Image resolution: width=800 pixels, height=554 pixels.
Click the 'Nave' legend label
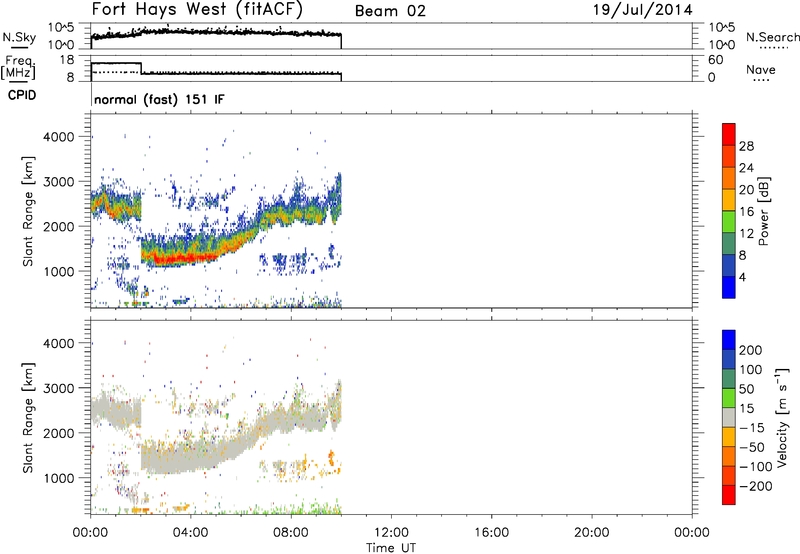pos(761,69)
